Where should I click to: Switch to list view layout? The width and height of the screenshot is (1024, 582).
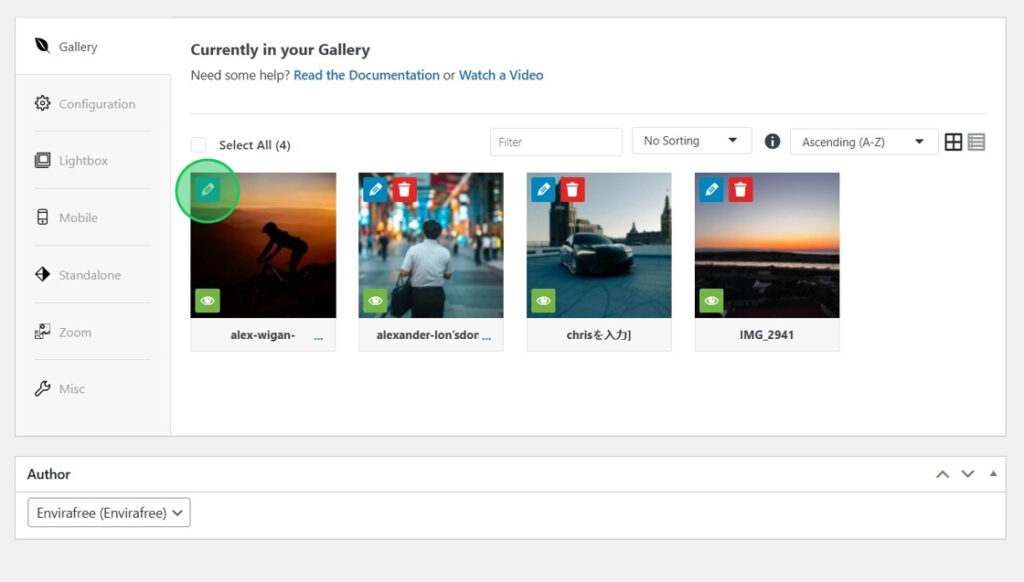pos(977,142)
